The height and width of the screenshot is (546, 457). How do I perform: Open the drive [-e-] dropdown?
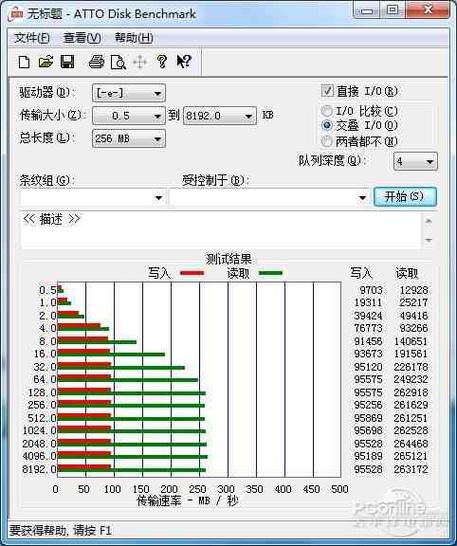(129, 93)
